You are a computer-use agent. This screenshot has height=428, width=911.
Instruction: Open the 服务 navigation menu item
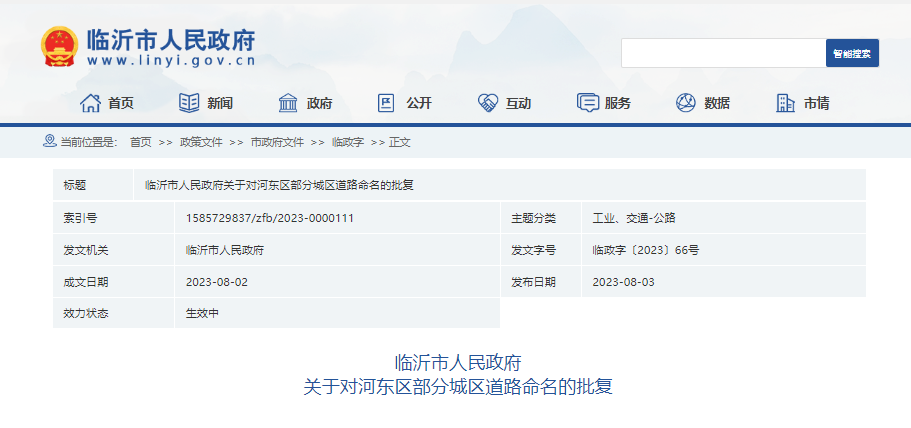coord(618,104)
